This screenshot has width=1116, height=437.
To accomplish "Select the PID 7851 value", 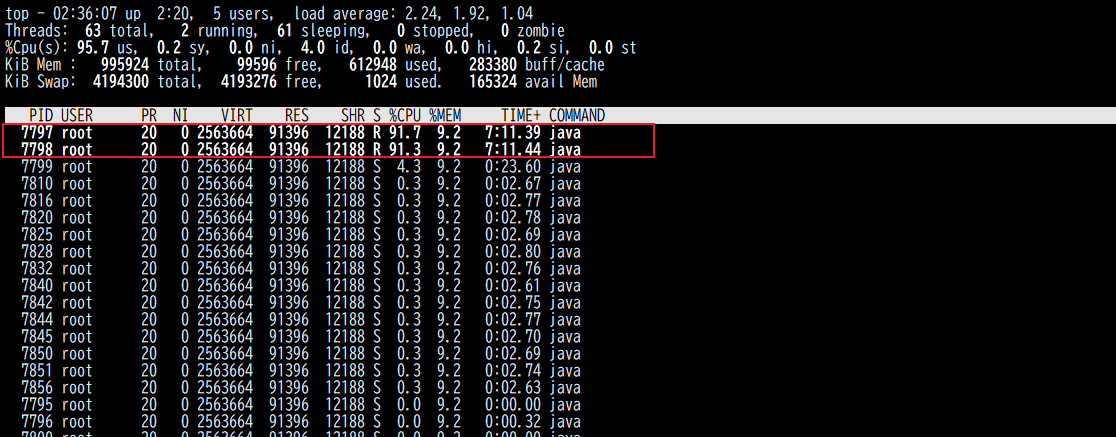I will coord(37,371).
